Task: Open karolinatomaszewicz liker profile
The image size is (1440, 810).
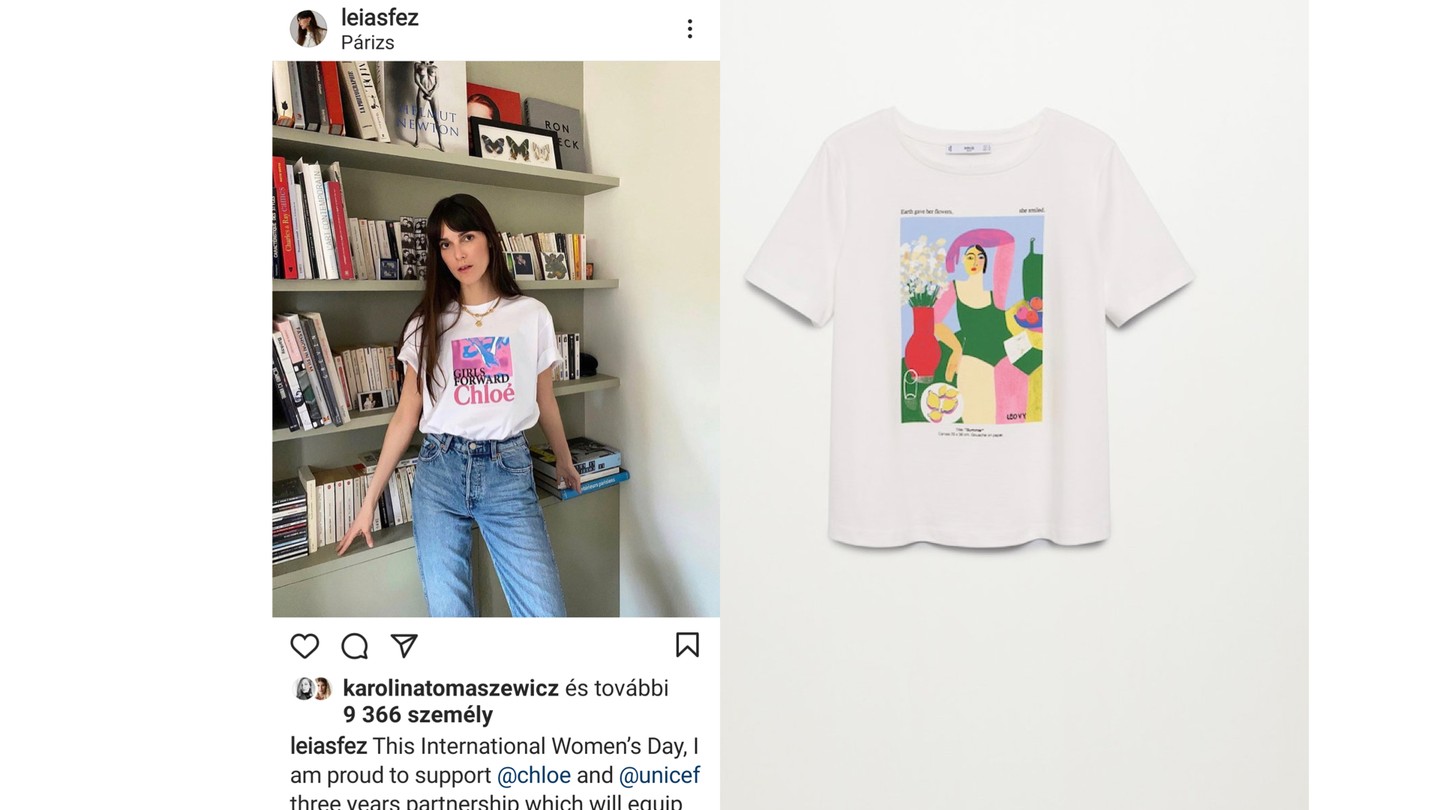Action: click(x=451, y=688)
